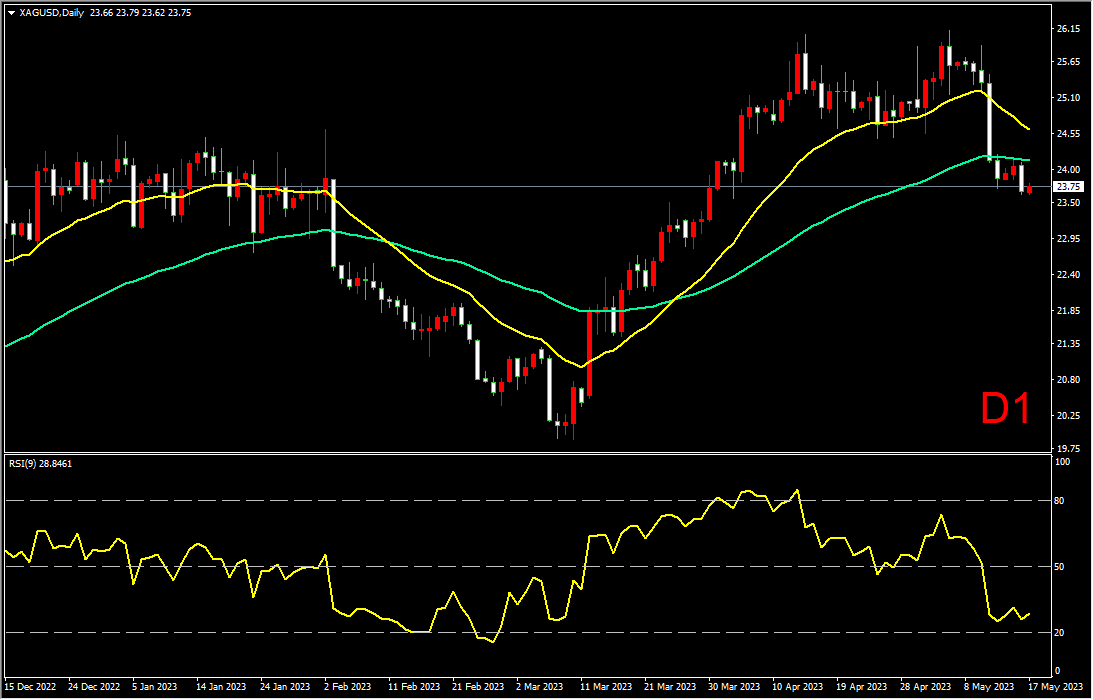Click the 28 Apr 2023 date label

pos(924,687)
